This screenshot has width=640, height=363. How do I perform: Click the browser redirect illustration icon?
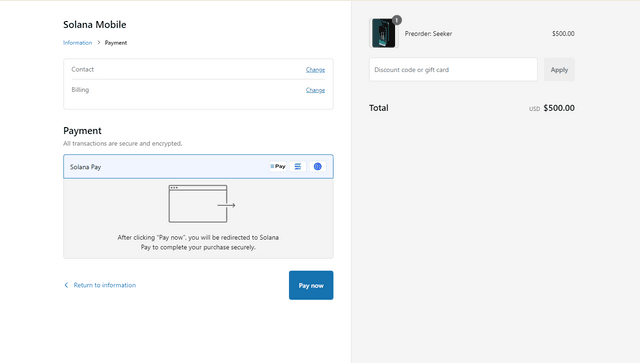(202, 204)
